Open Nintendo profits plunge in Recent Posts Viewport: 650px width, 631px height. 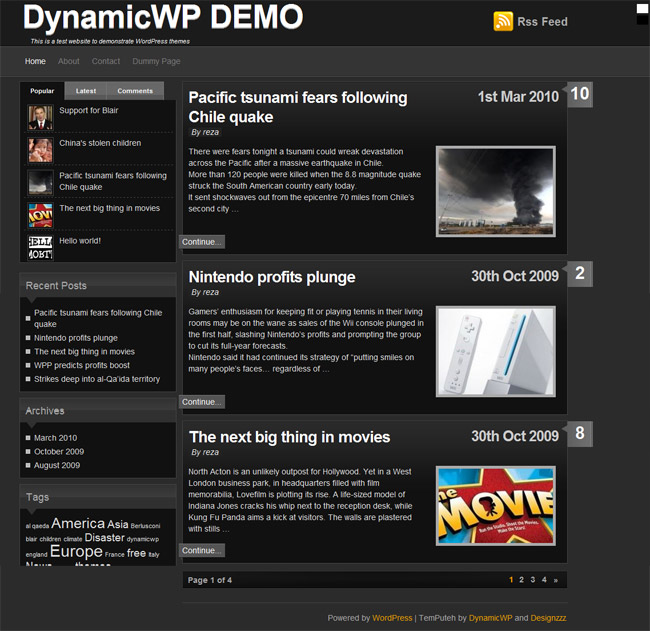76,338
